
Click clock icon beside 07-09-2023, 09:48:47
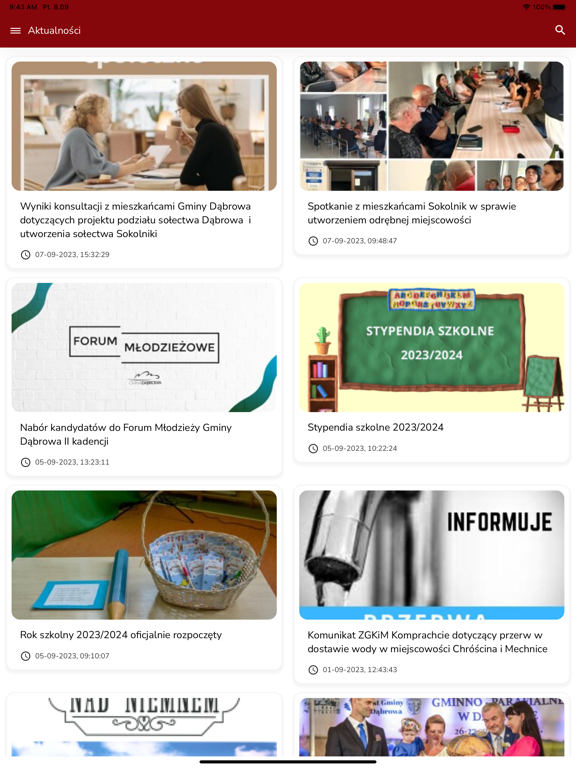[313, 241]
